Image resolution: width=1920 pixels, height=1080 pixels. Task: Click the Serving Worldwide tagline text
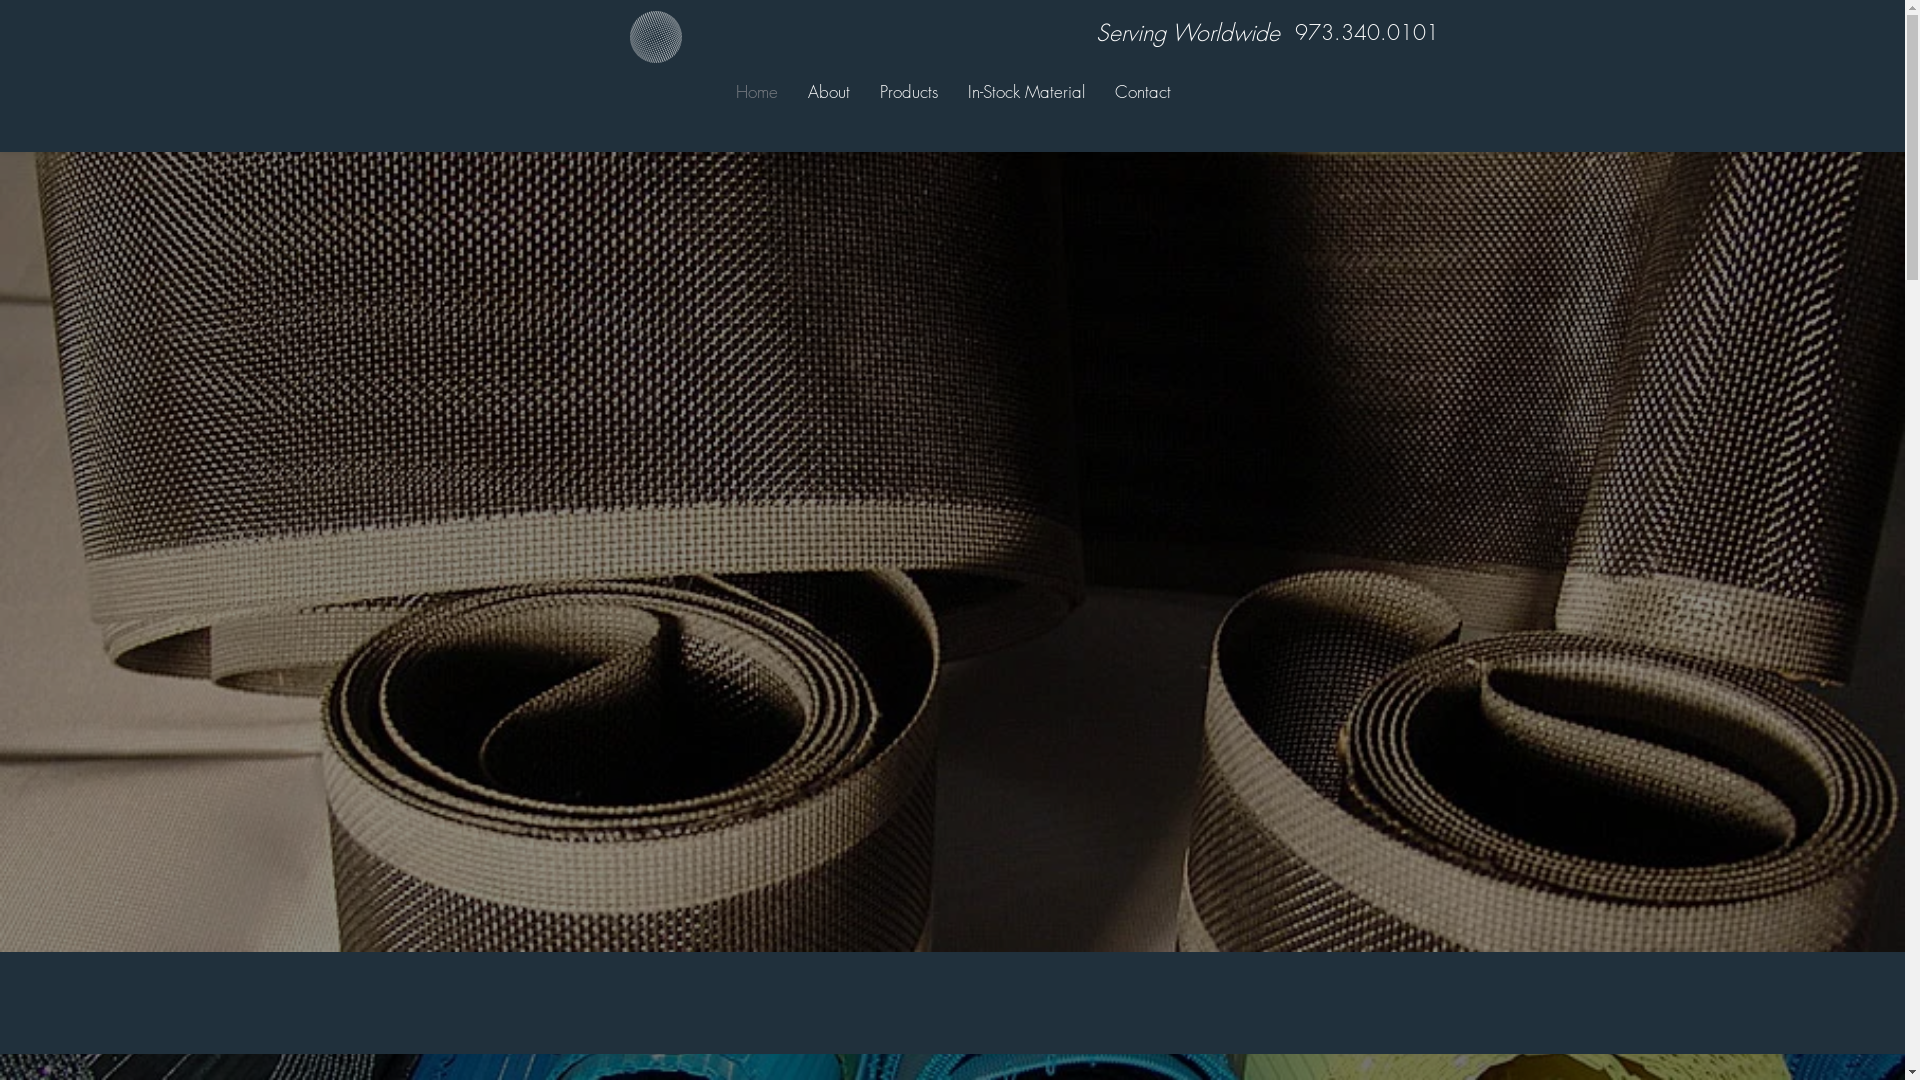pos(1188,33)
